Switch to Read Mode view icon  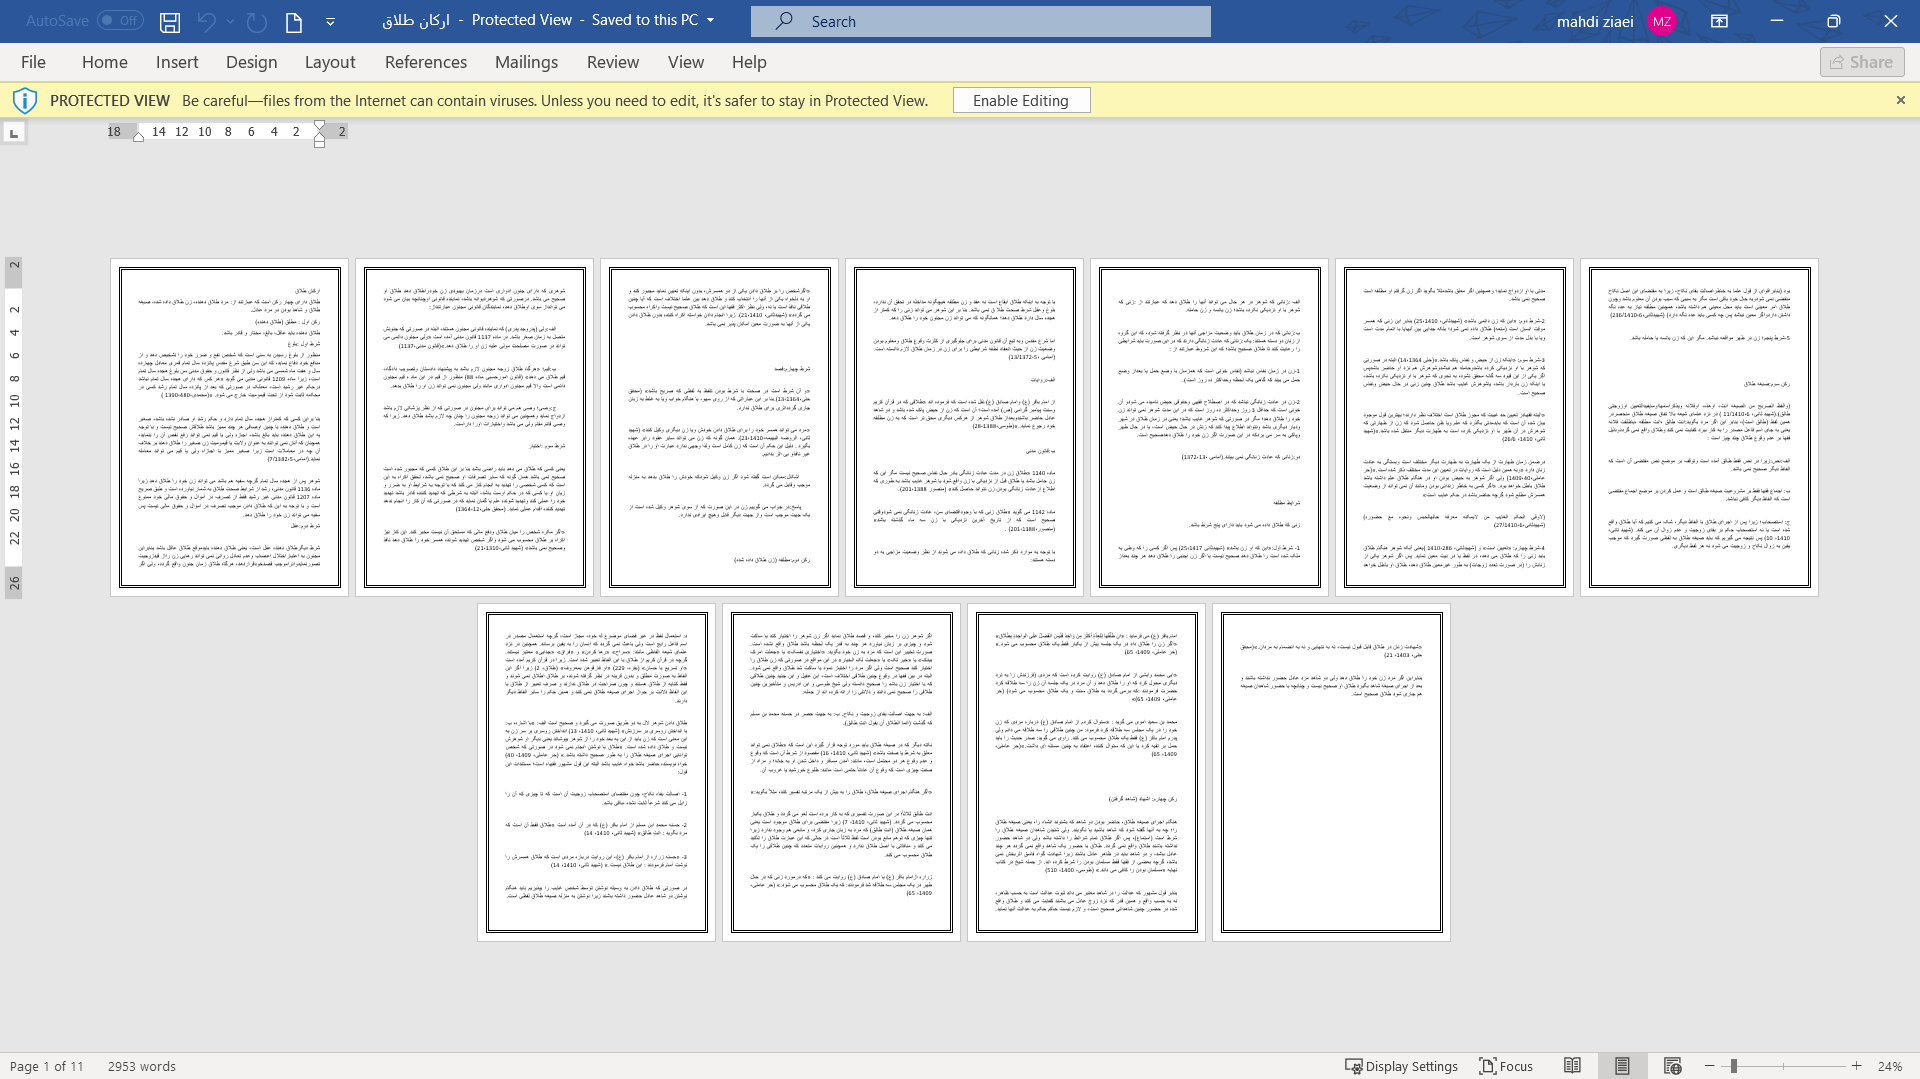coord(1573,1066)
